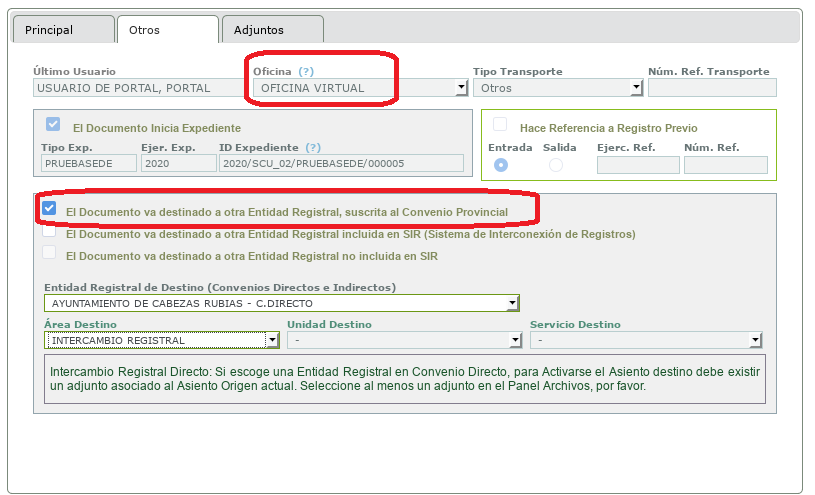The height and width of the screenshot is (495, 815).
Task: Expand the Área Destino combo box
Action: tap(272, 340)
